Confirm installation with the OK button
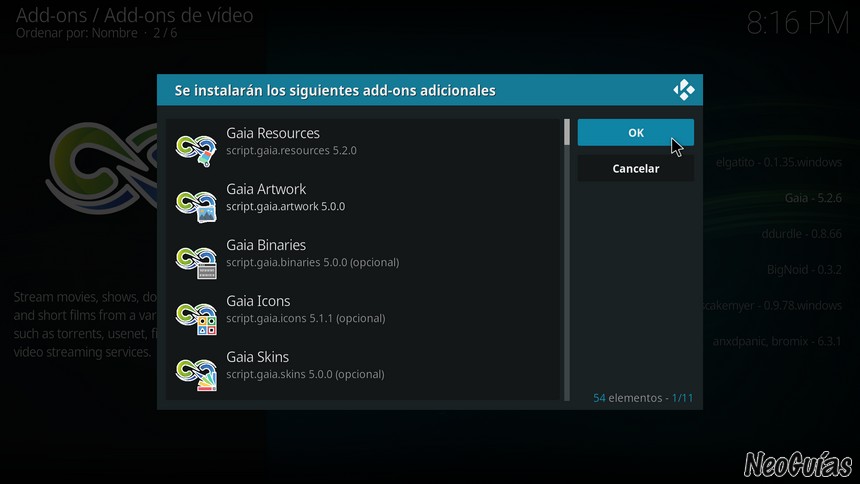This screenshot has height=484, width=860. pyautogui.click(x=636, y=132)
